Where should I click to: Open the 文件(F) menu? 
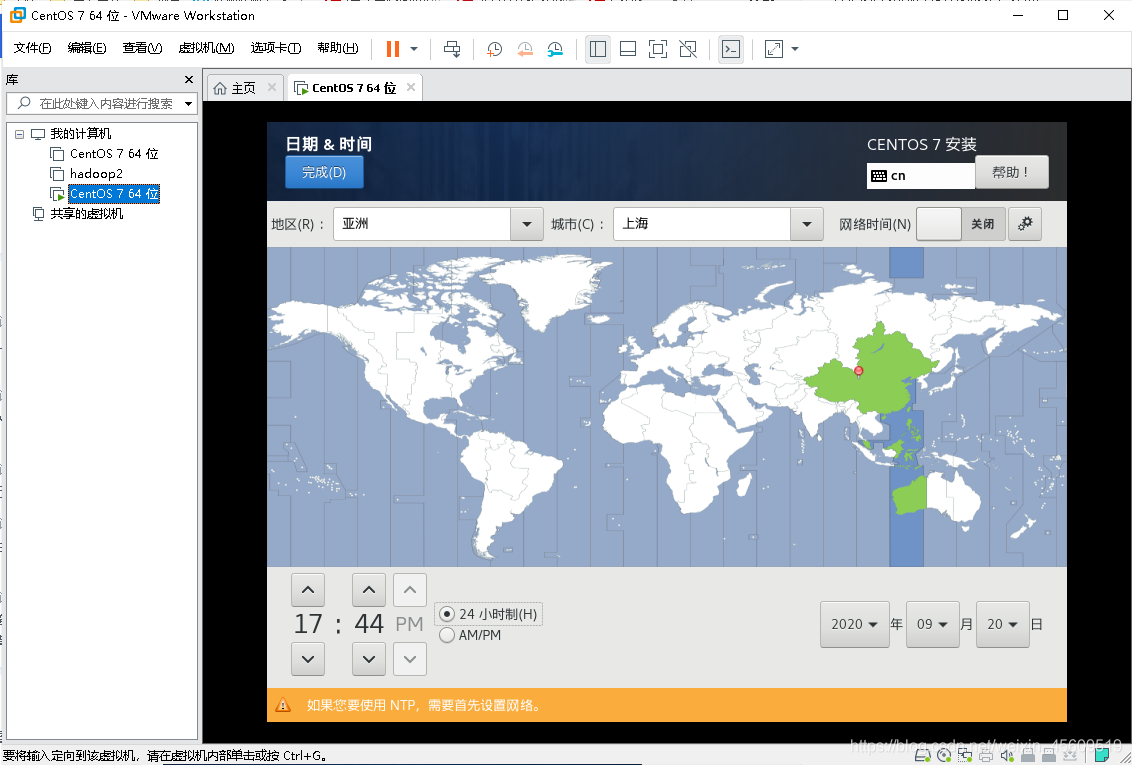point(32,48)
